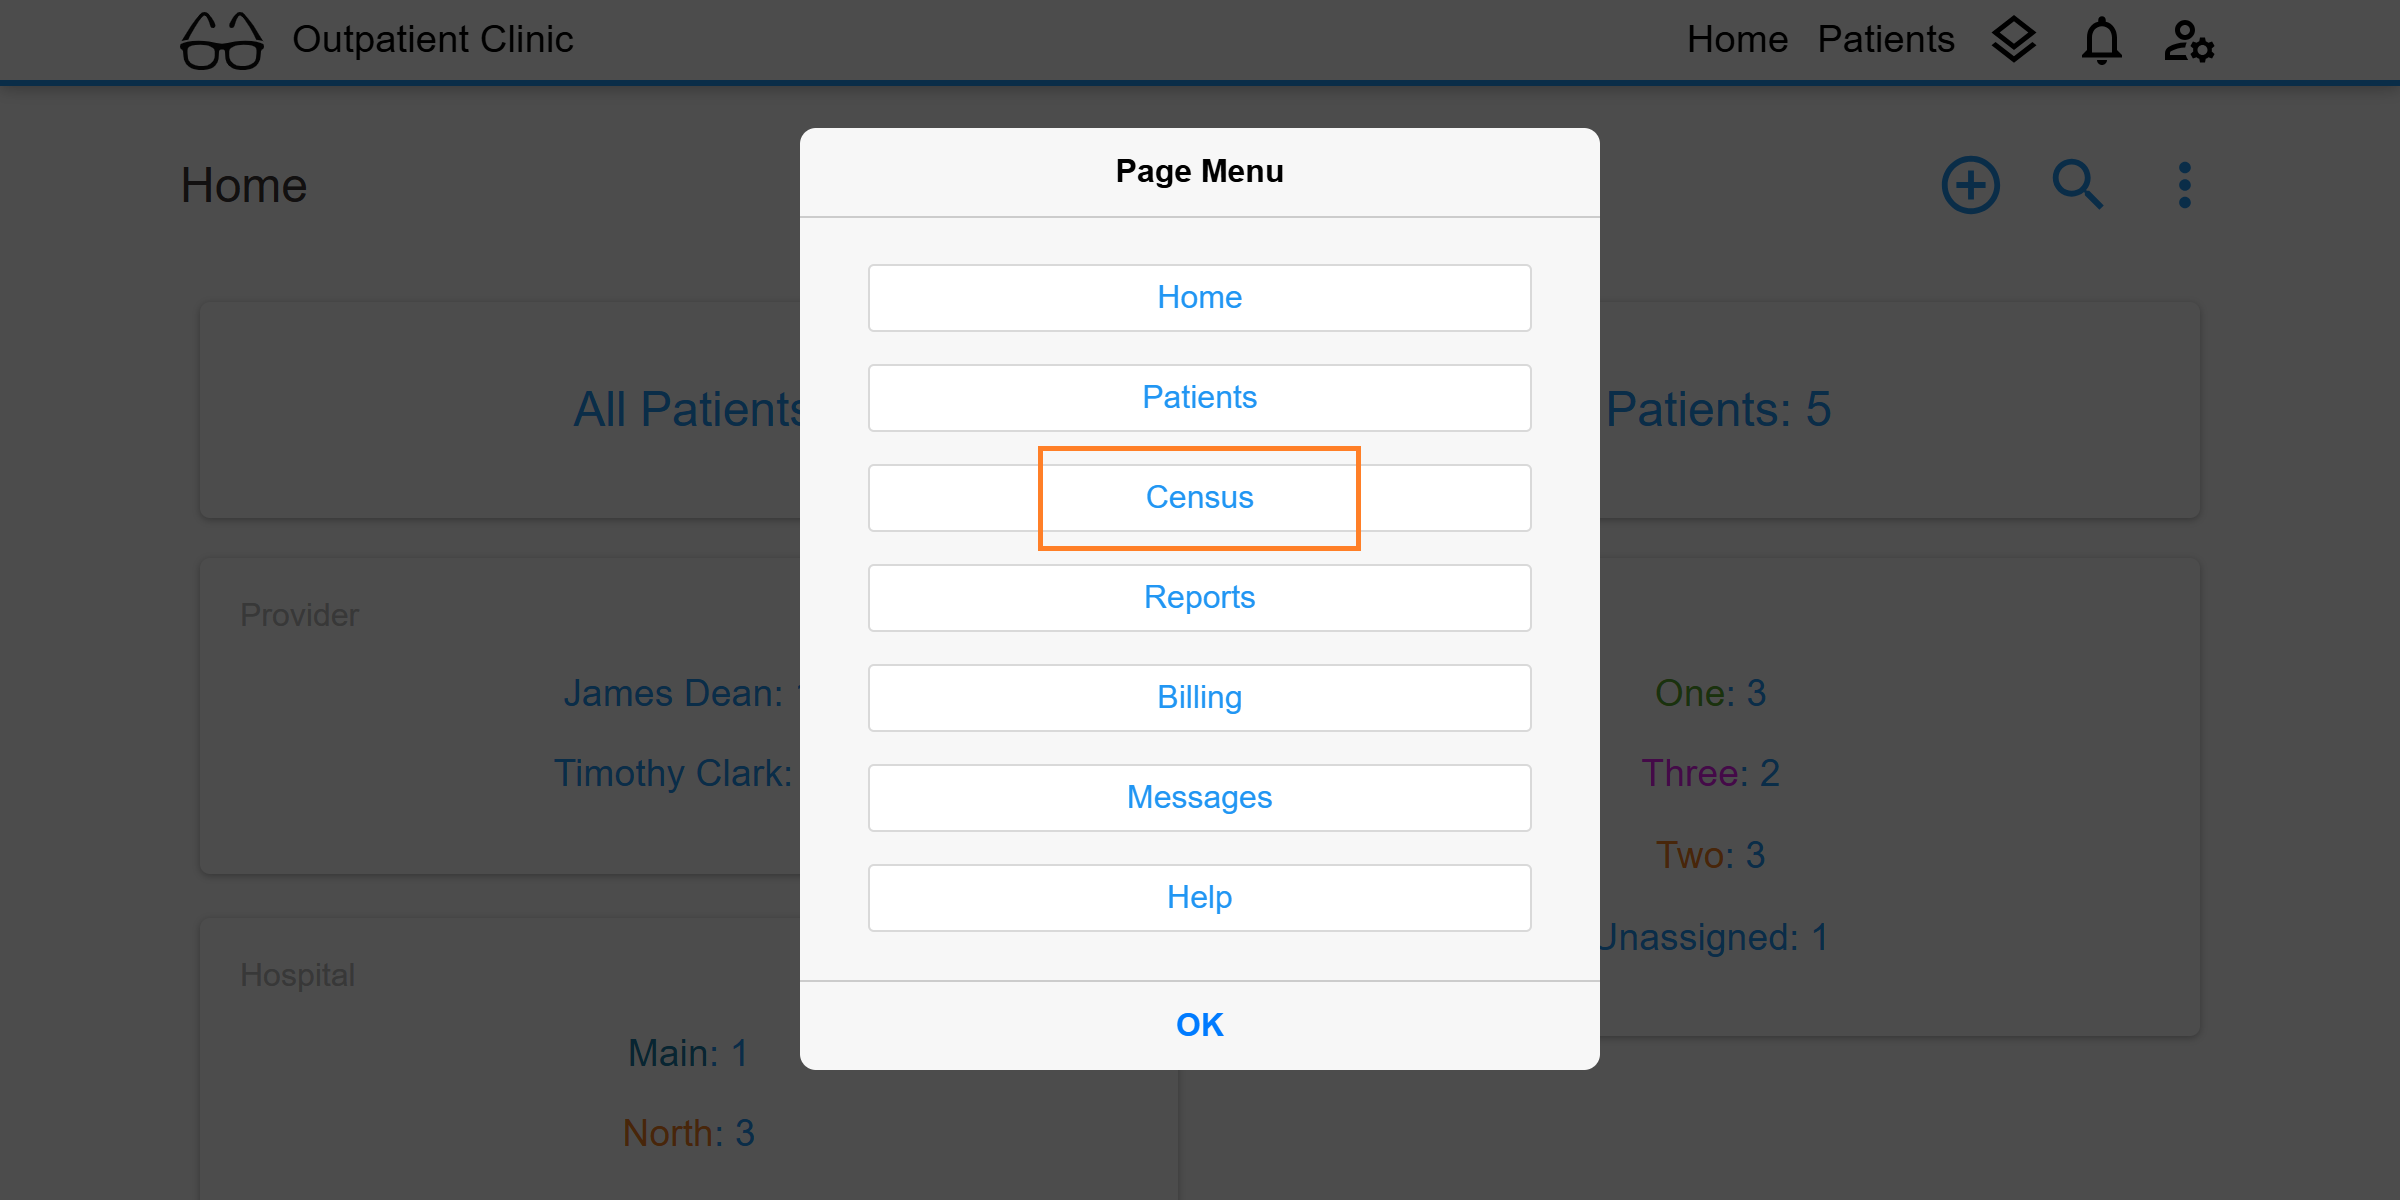
Task: Click the glasses logo icon
Action: 222,41
